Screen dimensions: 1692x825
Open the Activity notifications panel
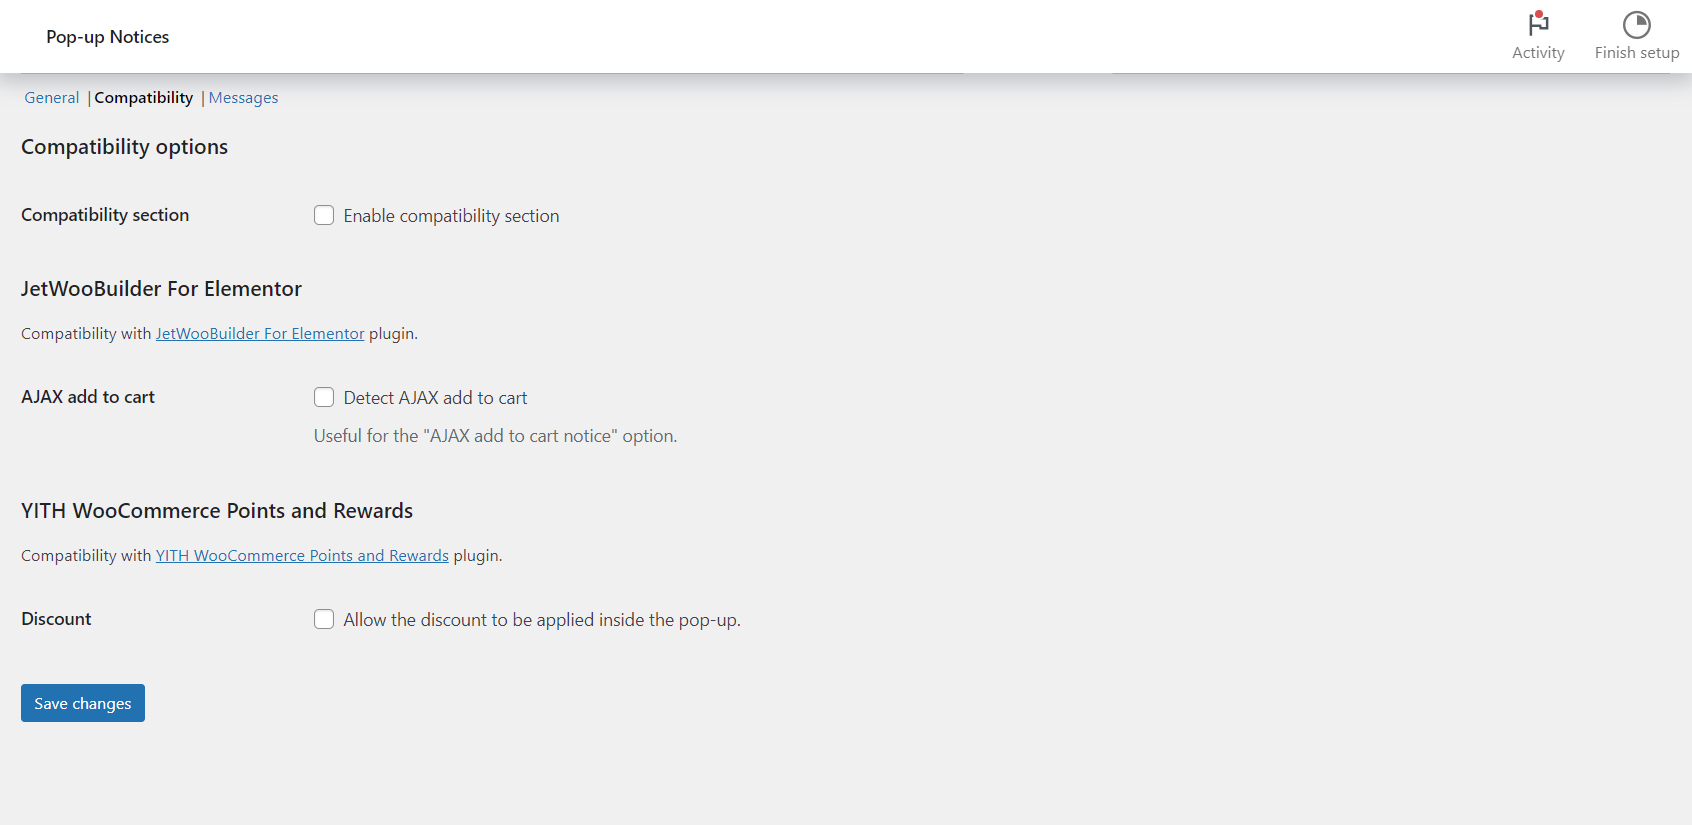pyautogui.click(x=1538, y=36)
